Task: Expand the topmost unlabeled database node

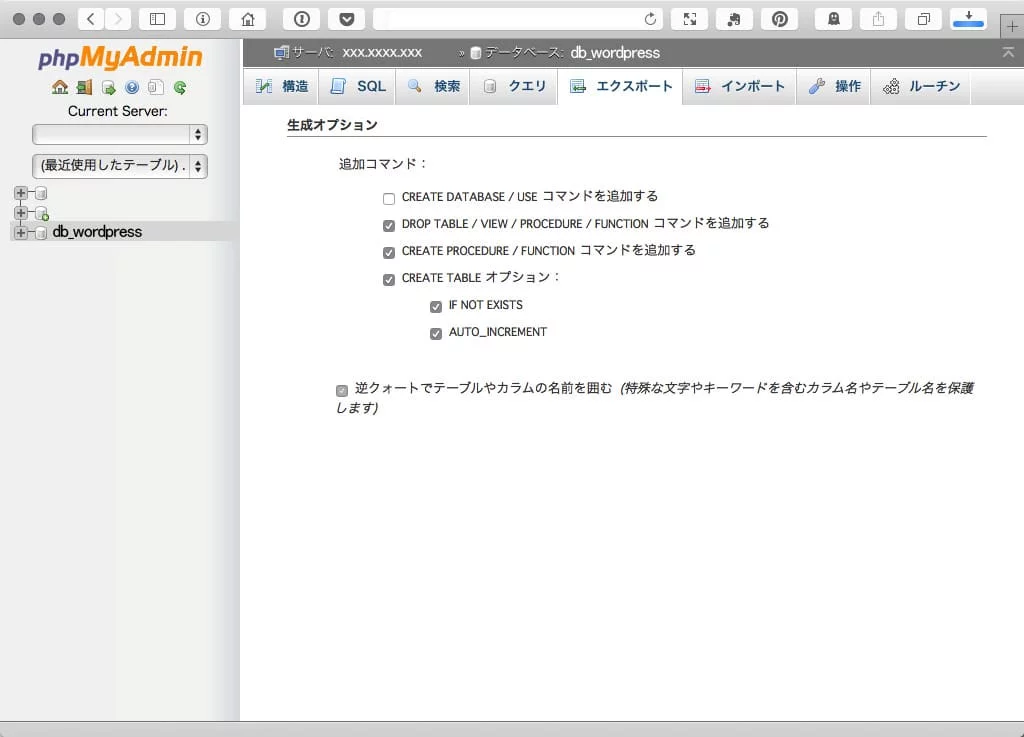Action: point(21,193)
